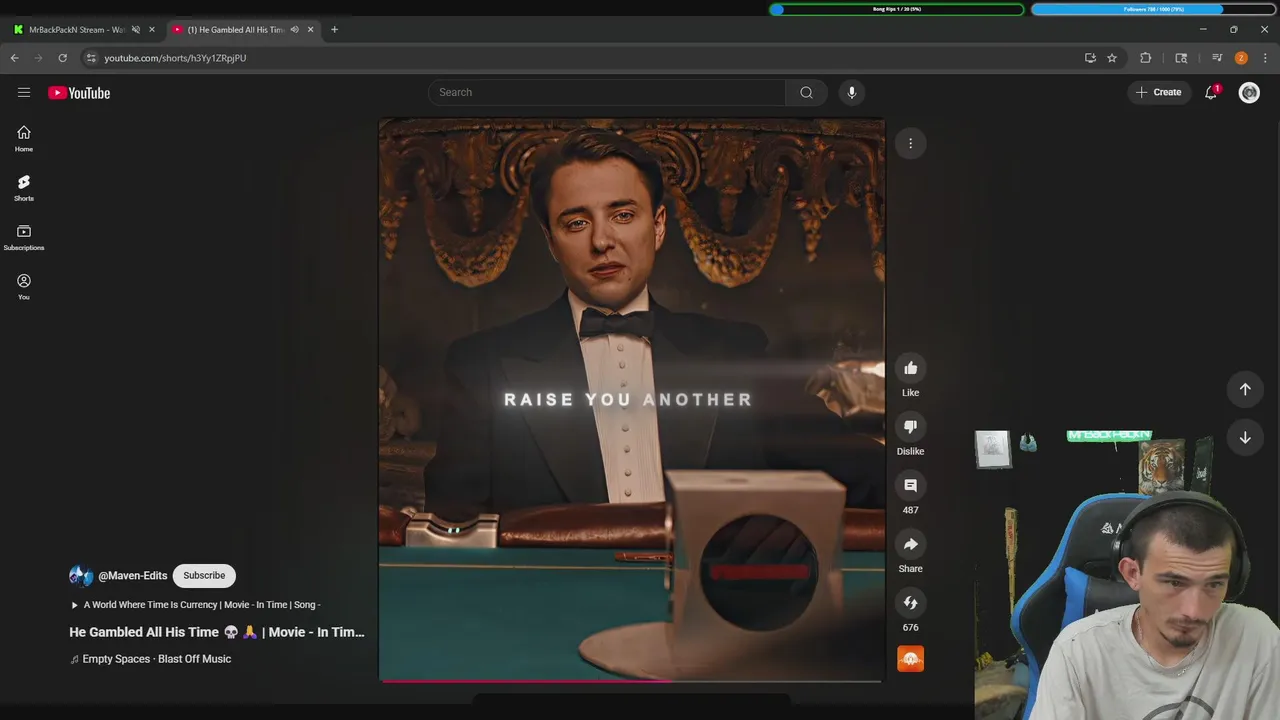This screenshot has height=720, width=1280.
Task: Click the search magnifier button
Action: 806,92
